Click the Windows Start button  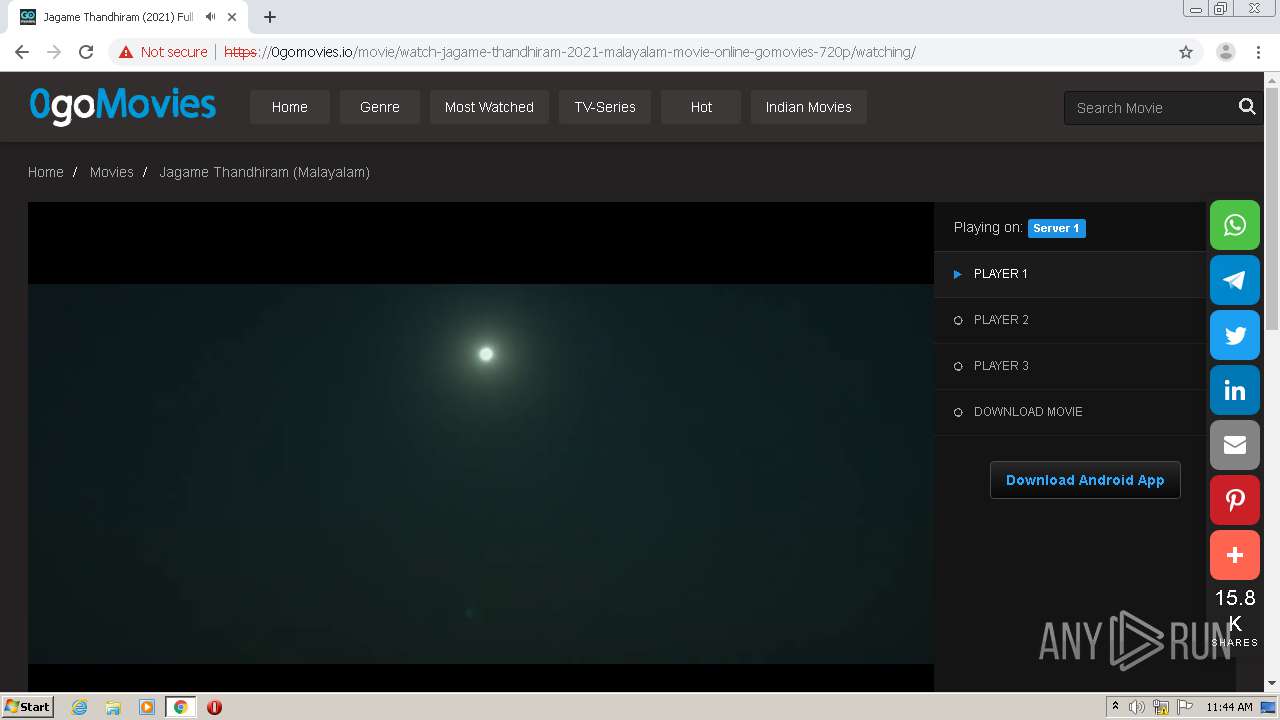[28, 707]
